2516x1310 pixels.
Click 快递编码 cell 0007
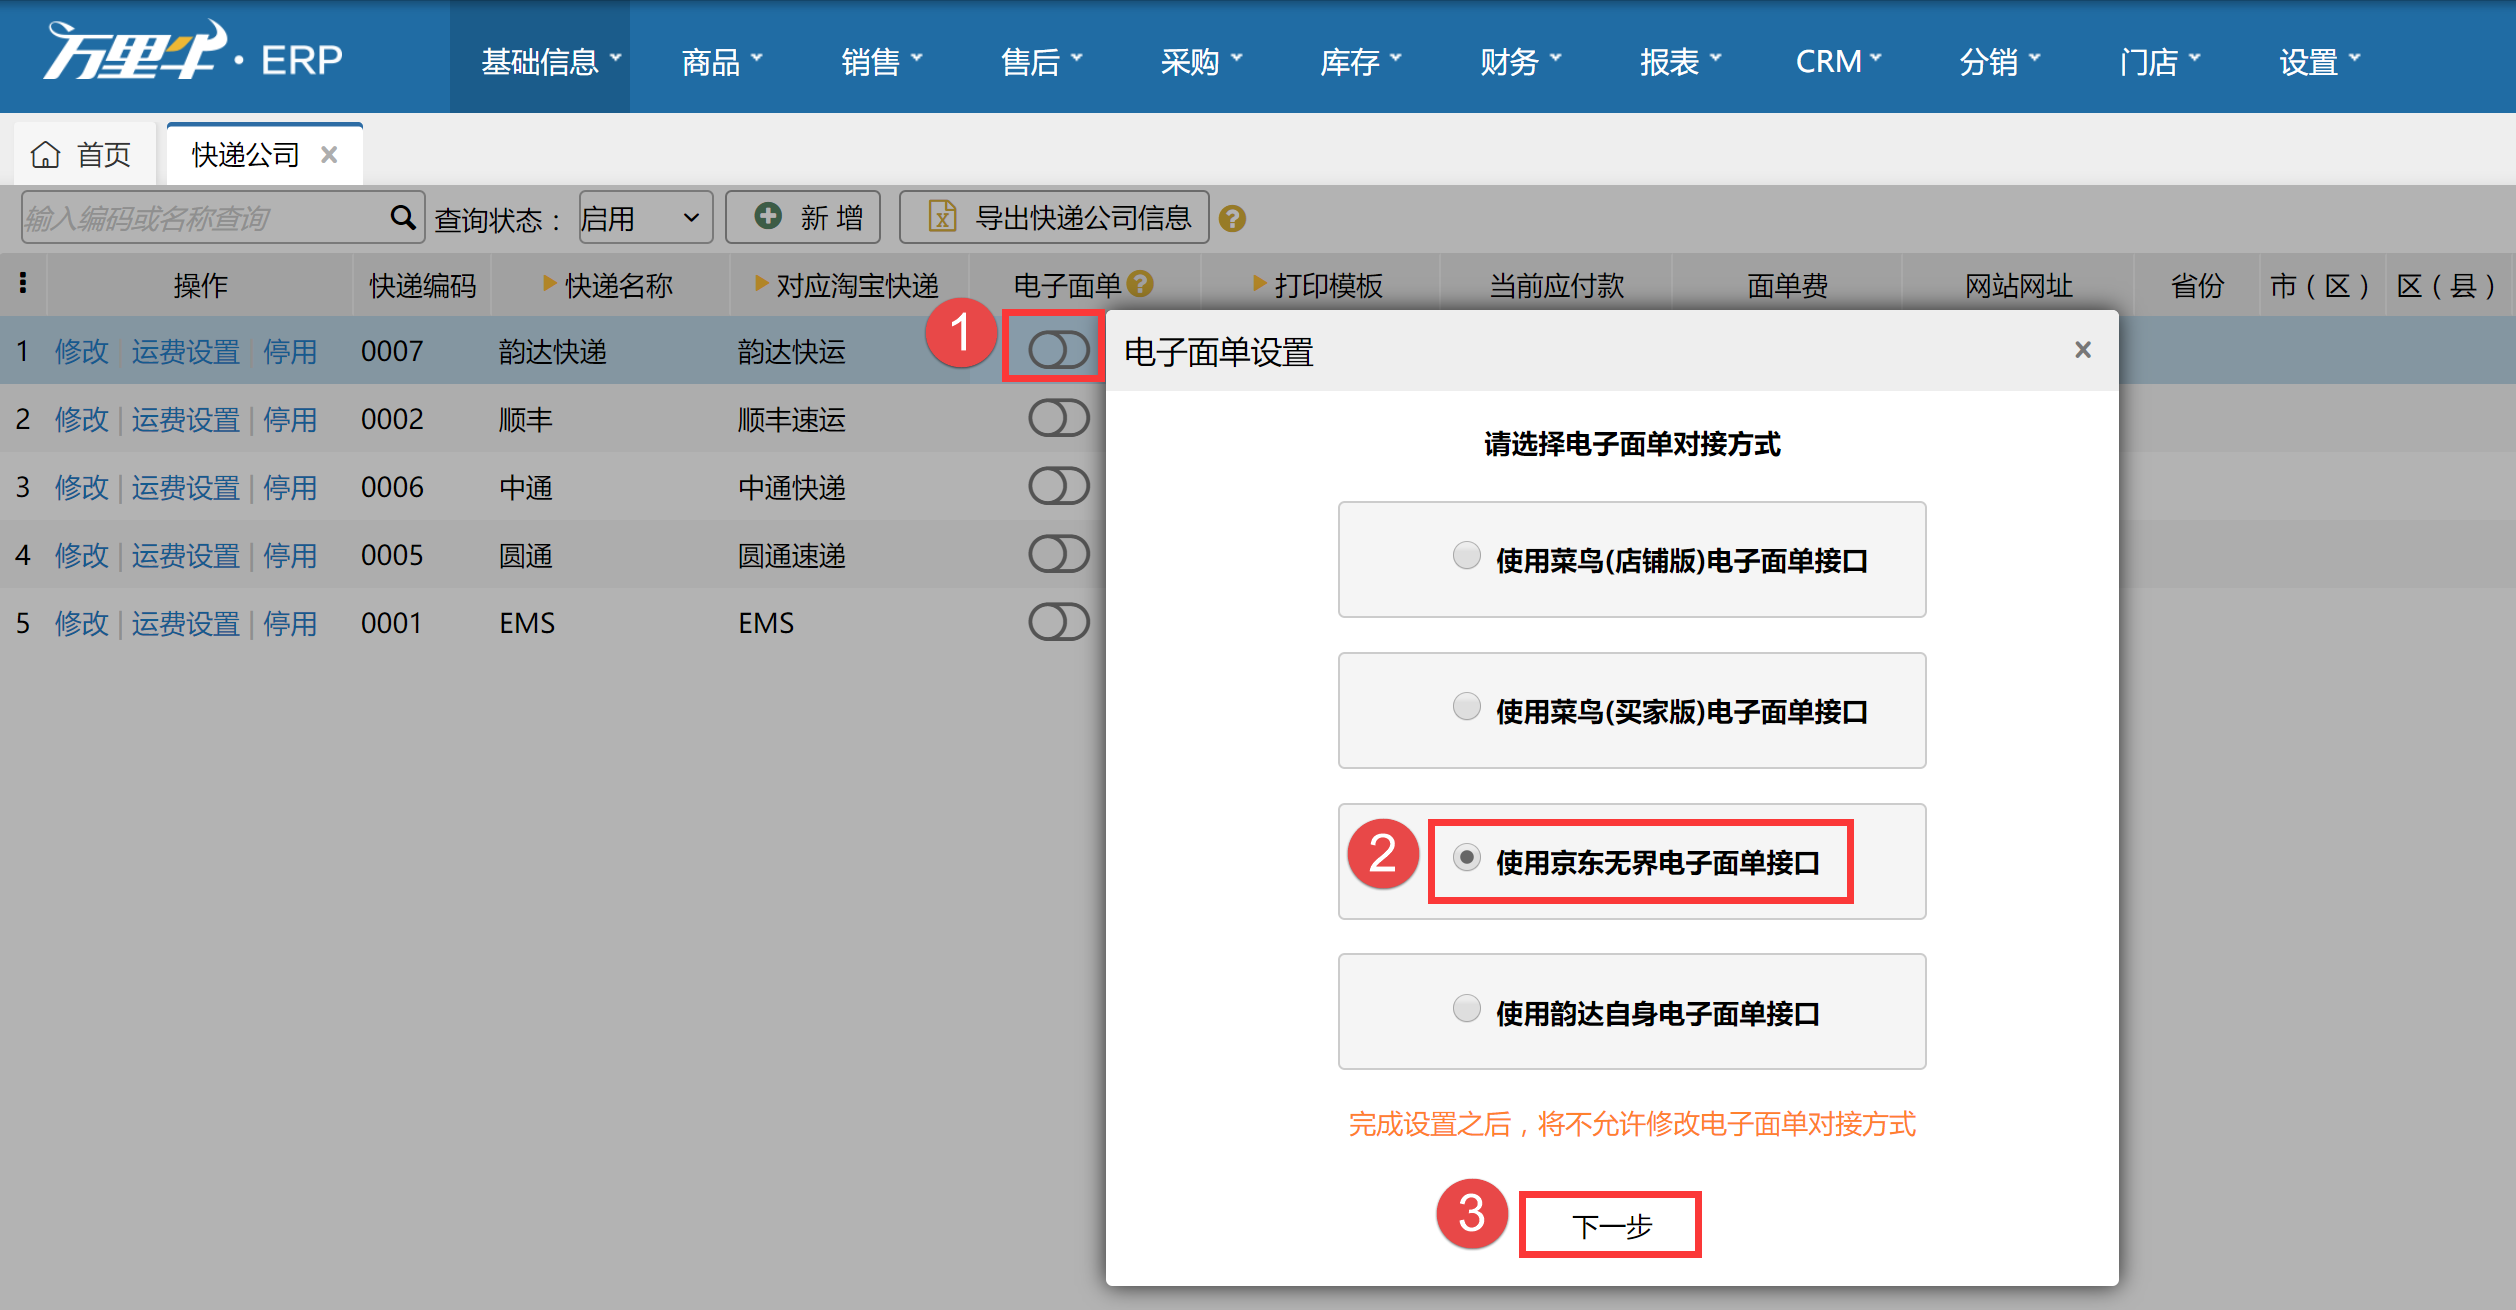[392, 351]
